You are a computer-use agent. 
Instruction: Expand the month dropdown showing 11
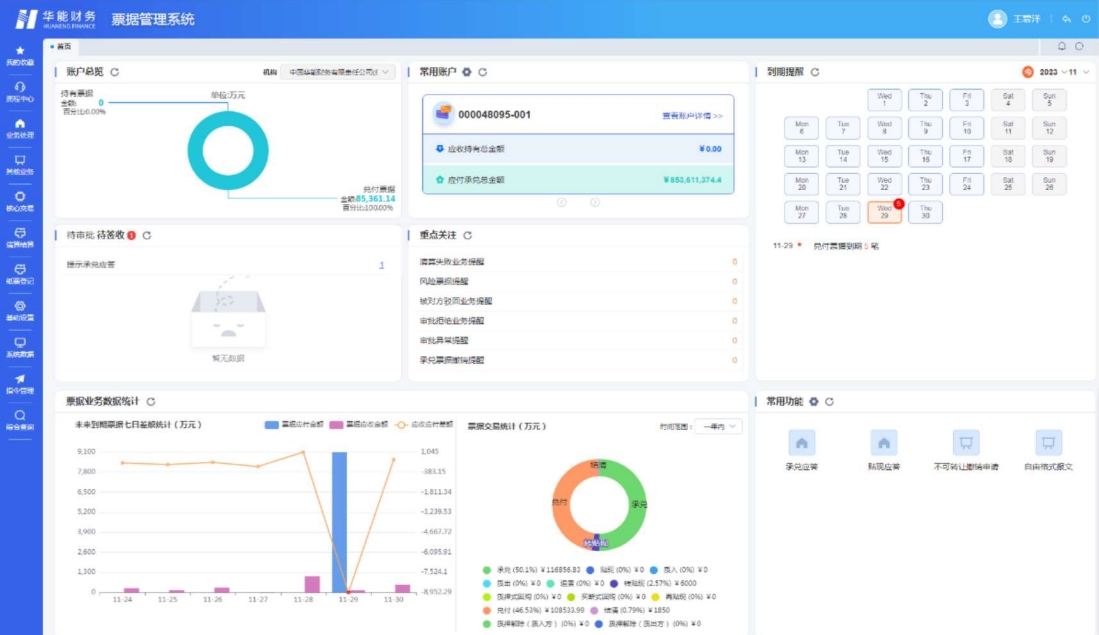[1078, 72]
